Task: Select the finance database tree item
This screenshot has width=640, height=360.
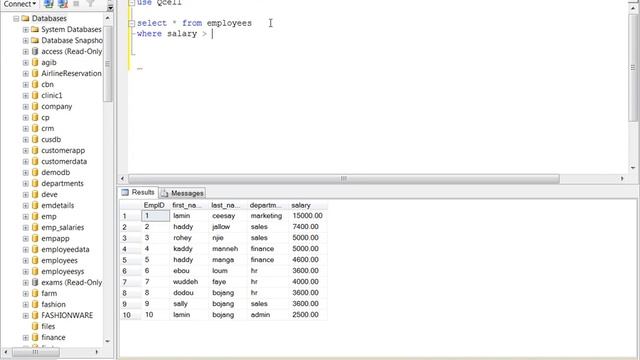Action: (x=53, y=337)
